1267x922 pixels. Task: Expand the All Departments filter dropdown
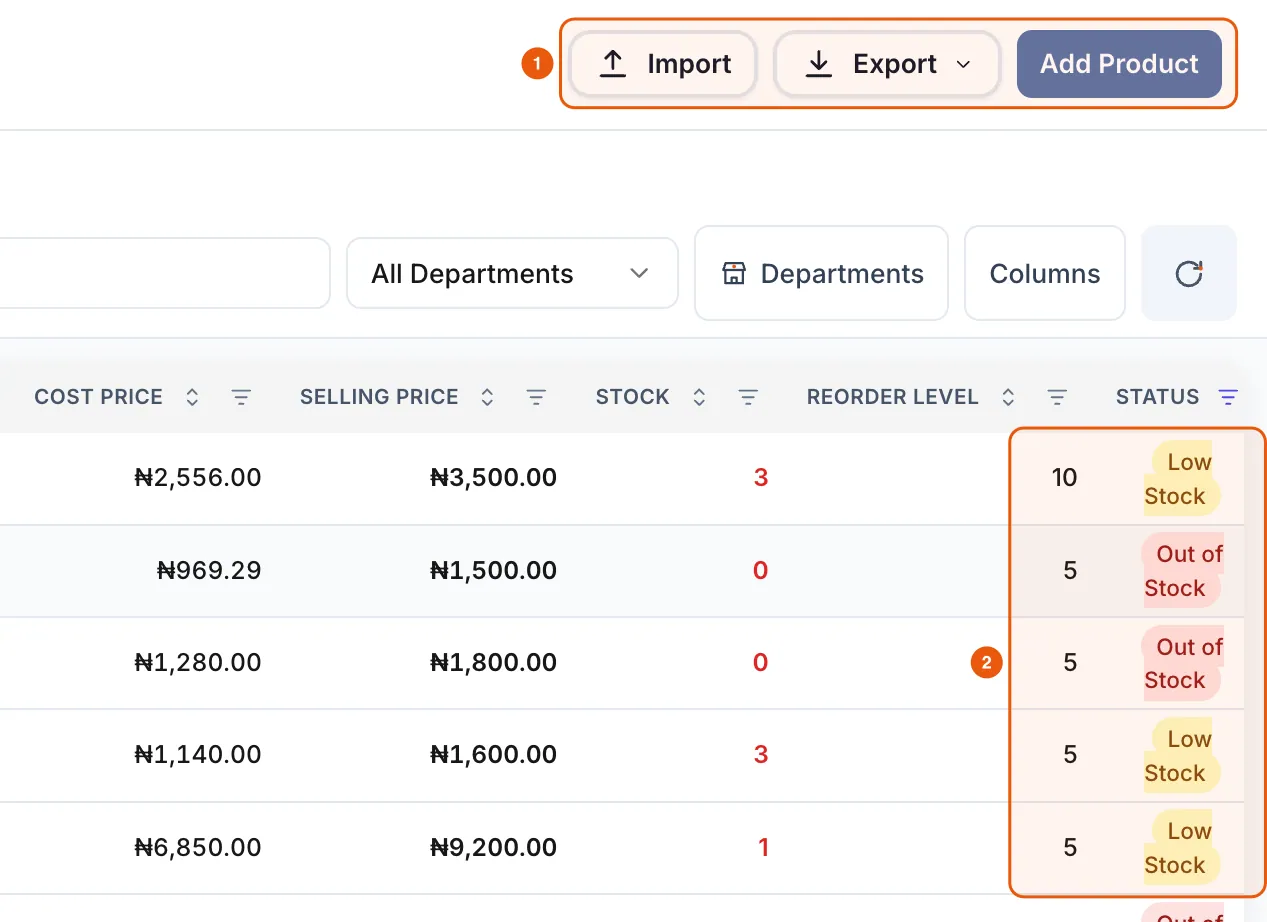tap(512, 273)
